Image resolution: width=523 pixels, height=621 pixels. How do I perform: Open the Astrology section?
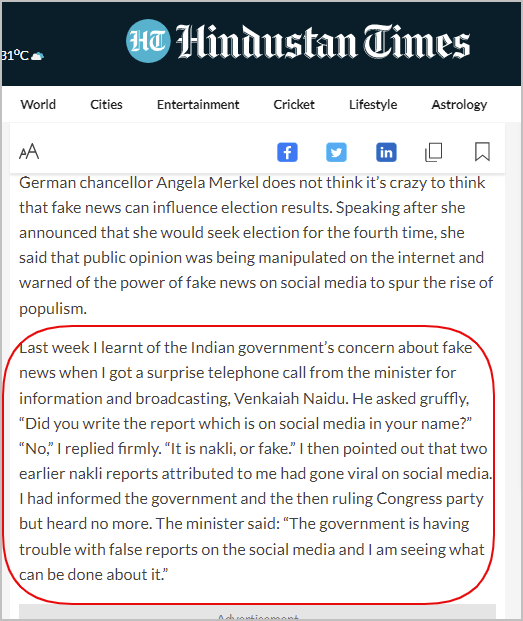(x=459, y=105)
